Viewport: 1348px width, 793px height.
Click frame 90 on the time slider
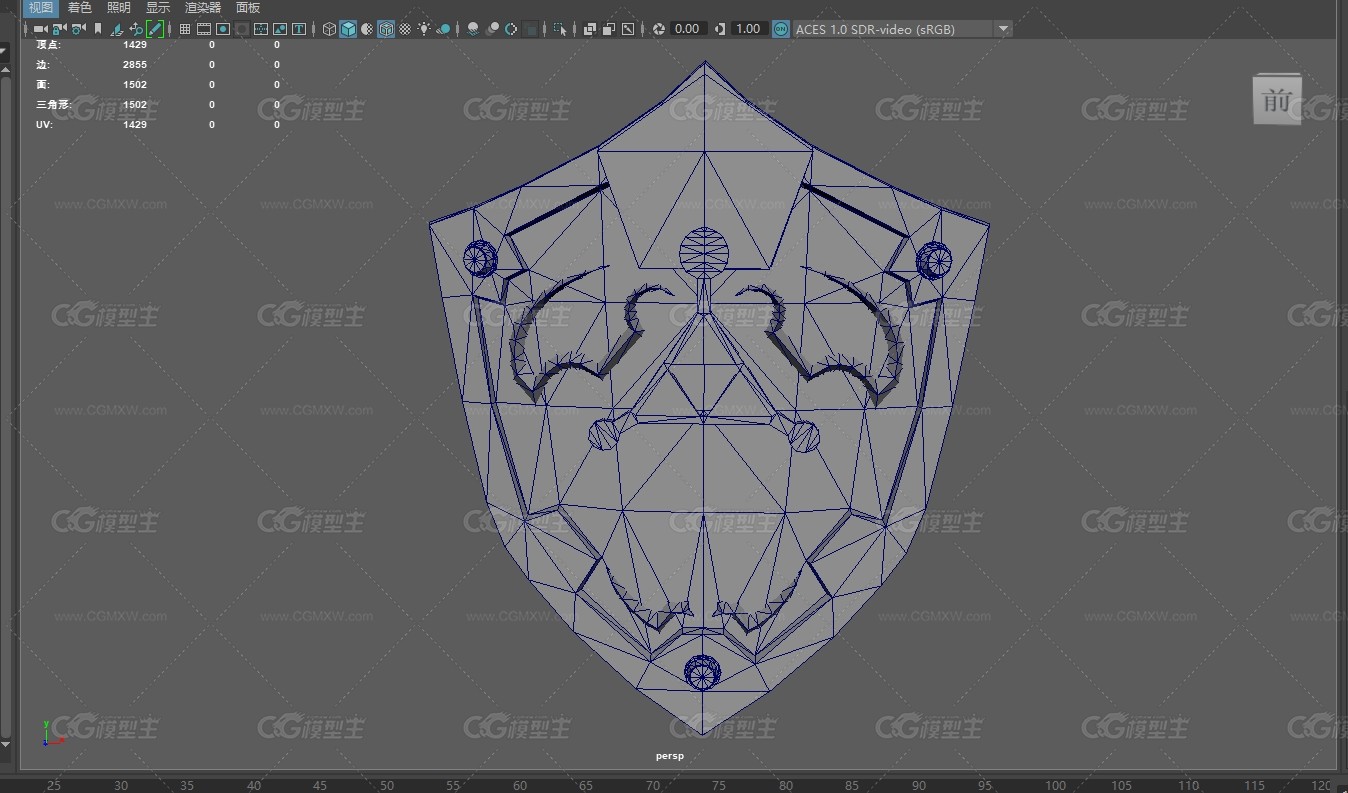pos(918,785)
